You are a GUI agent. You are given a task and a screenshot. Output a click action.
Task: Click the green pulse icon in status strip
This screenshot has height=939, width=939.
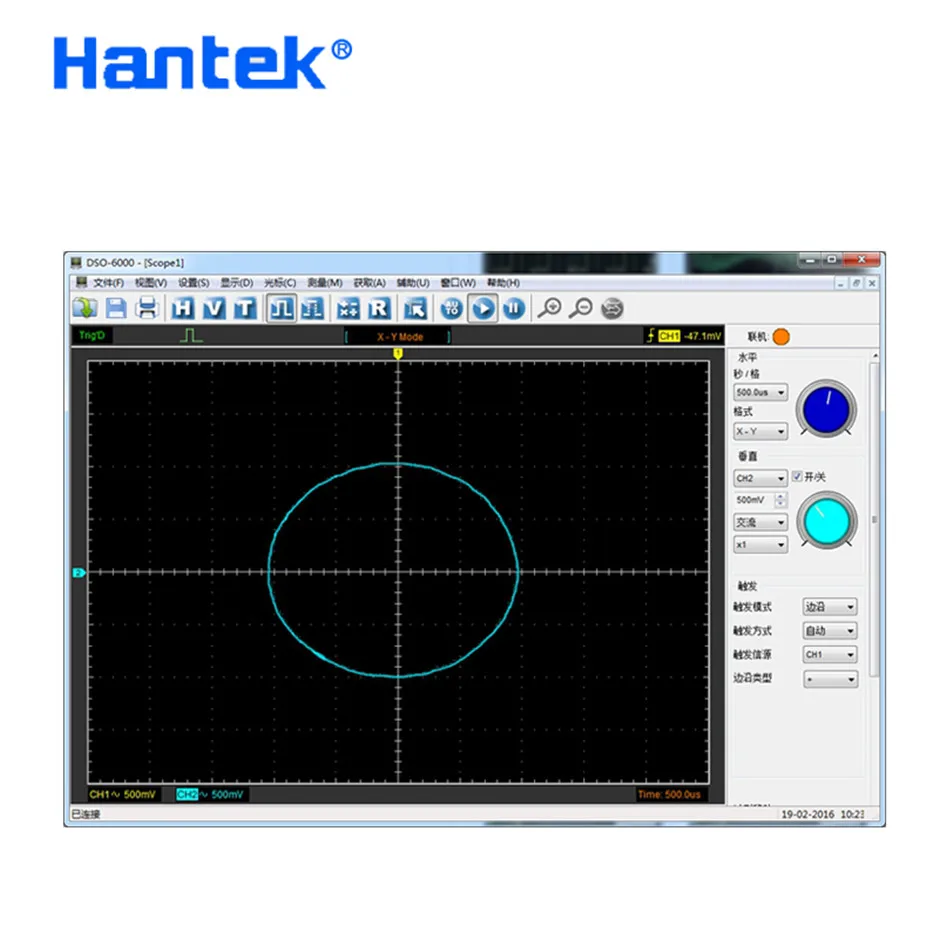(x=191, y=335)
